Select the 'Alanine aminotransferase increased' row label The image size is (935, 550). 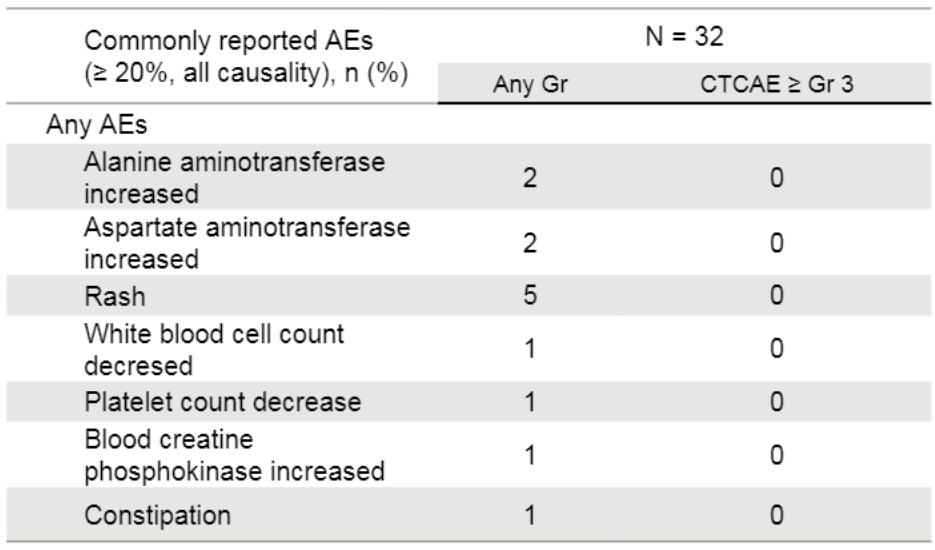point(233,176)
